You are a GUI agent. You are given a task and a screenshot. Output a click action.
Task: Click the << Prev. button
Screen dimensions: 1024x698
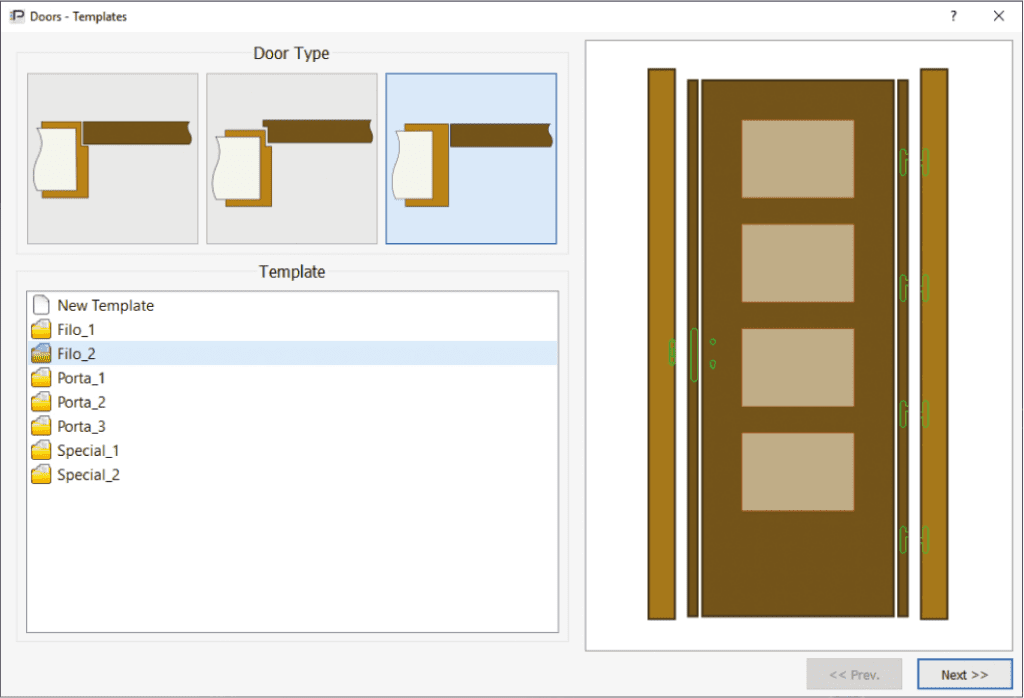click(x=854, y=674)
